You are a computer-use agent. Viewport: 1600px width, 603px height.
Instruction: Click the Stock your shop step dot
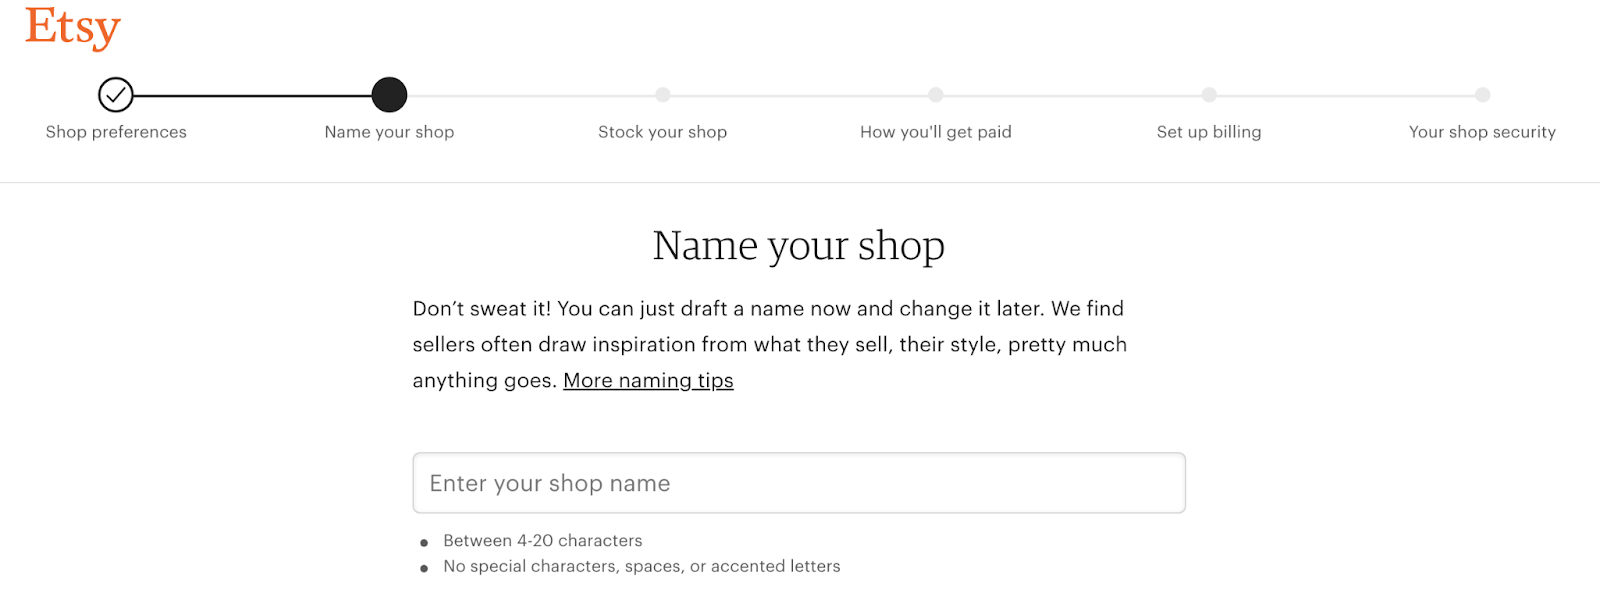coord(663,95)
